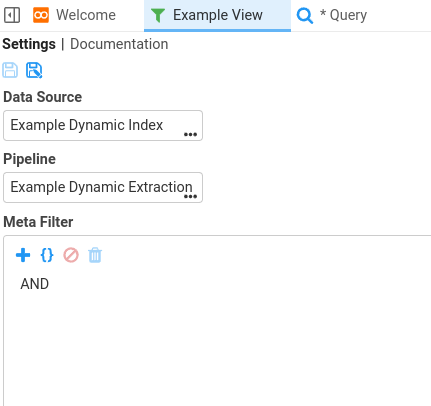The image size is (431, 406).
Task: Add a term with the plus icon
Action: [x=23, y=255]
